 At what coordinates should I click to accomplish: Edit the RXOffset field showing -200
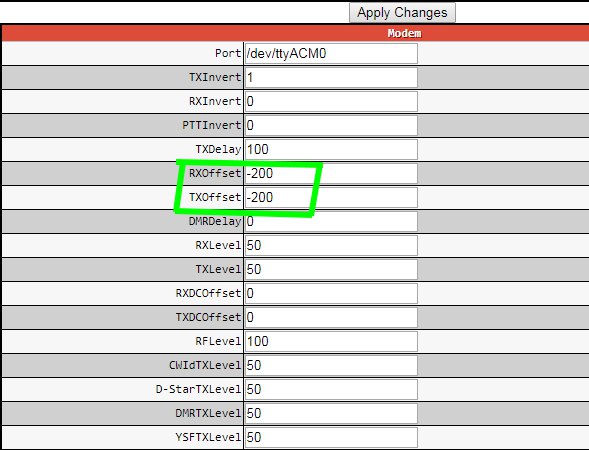(x=331, y=174)
